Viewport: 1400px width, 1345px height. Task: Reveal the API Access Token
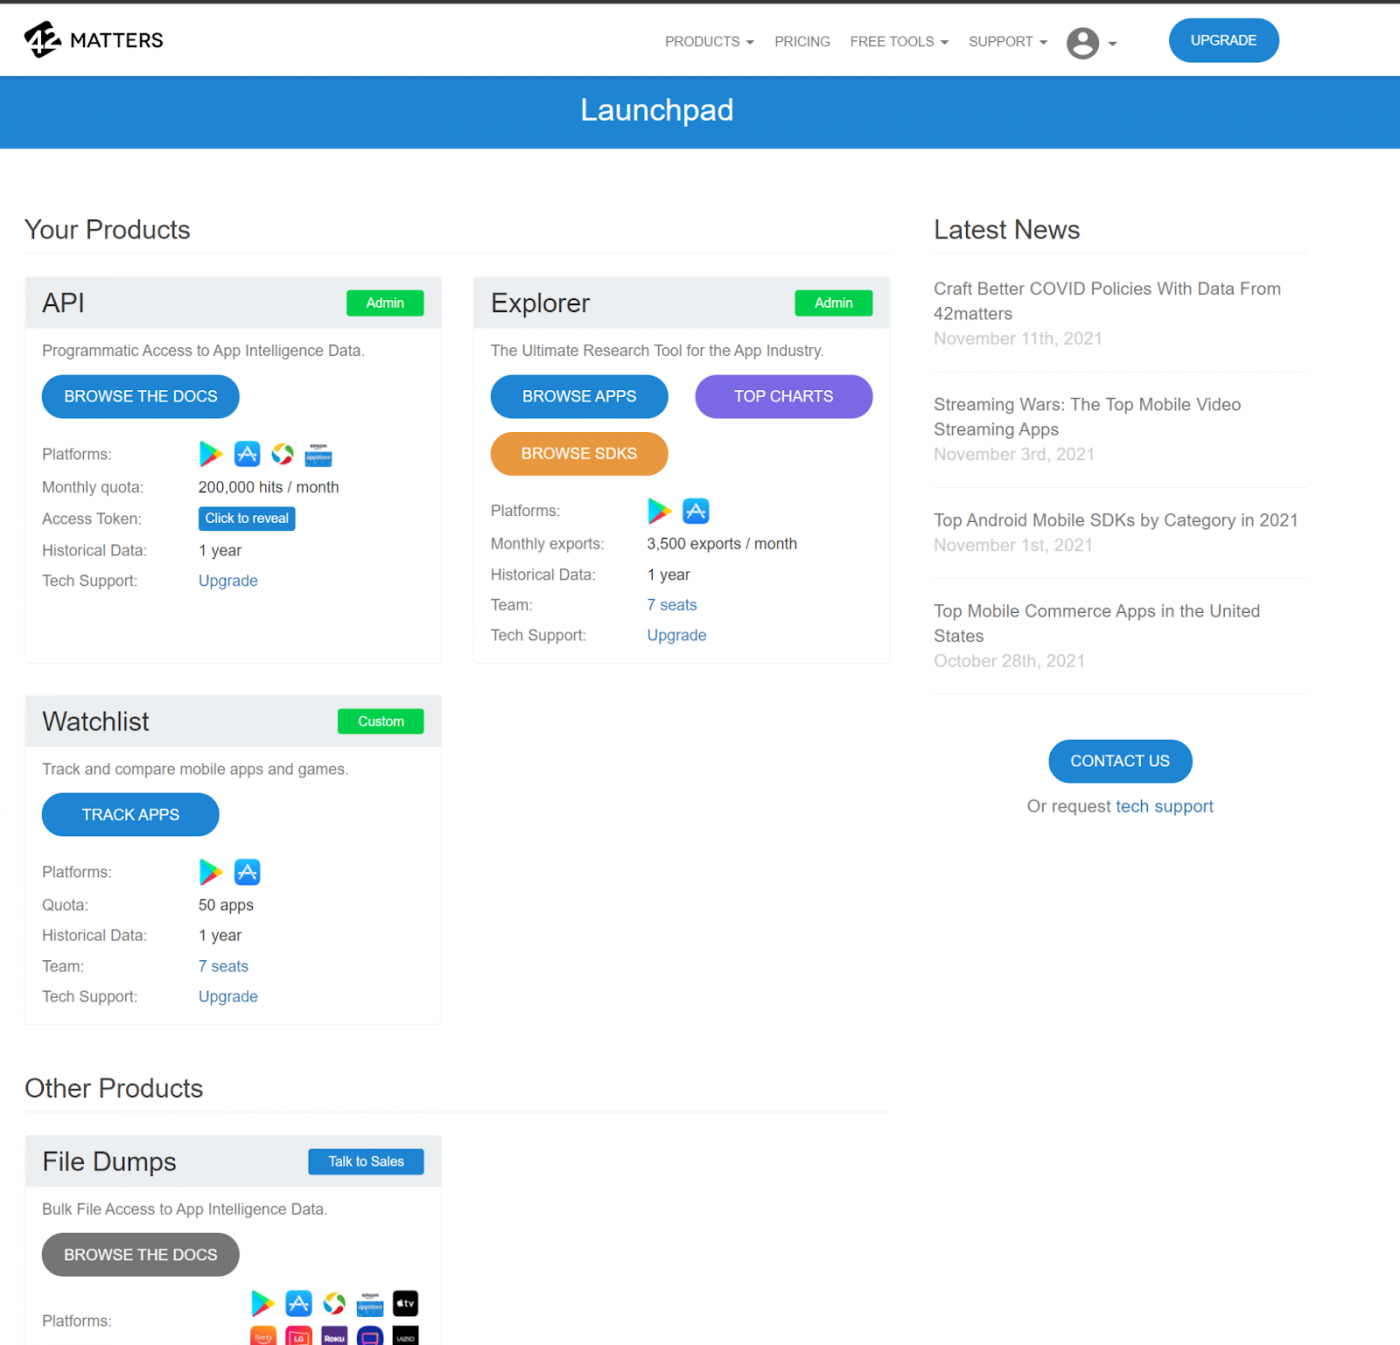click(246, 518)
